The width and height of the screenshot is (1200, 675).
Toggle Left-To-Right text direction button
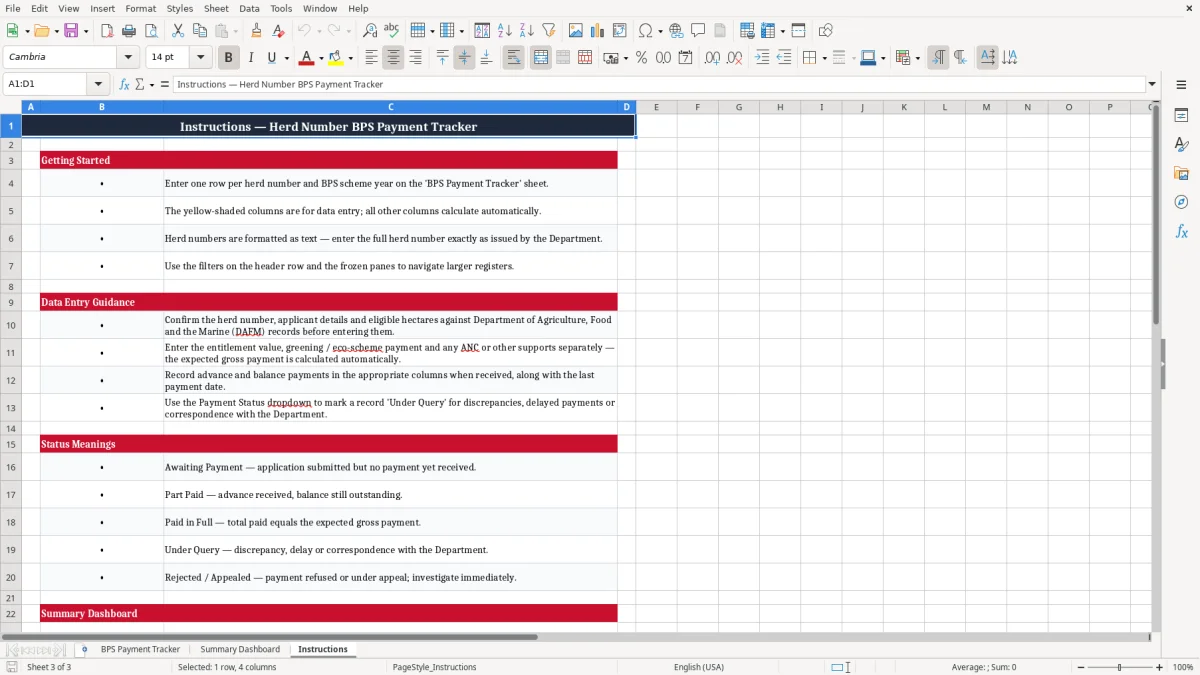click(938, 58)
